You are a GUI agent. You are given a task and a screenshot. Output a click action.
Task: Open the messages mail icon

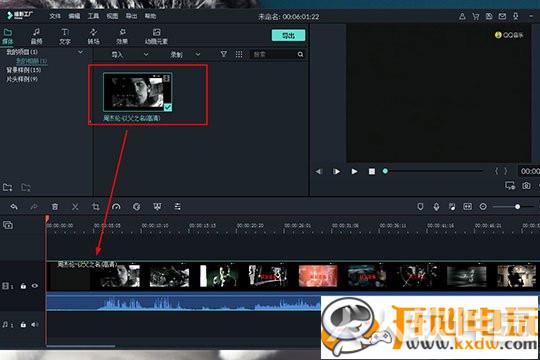tap(502, 16)
